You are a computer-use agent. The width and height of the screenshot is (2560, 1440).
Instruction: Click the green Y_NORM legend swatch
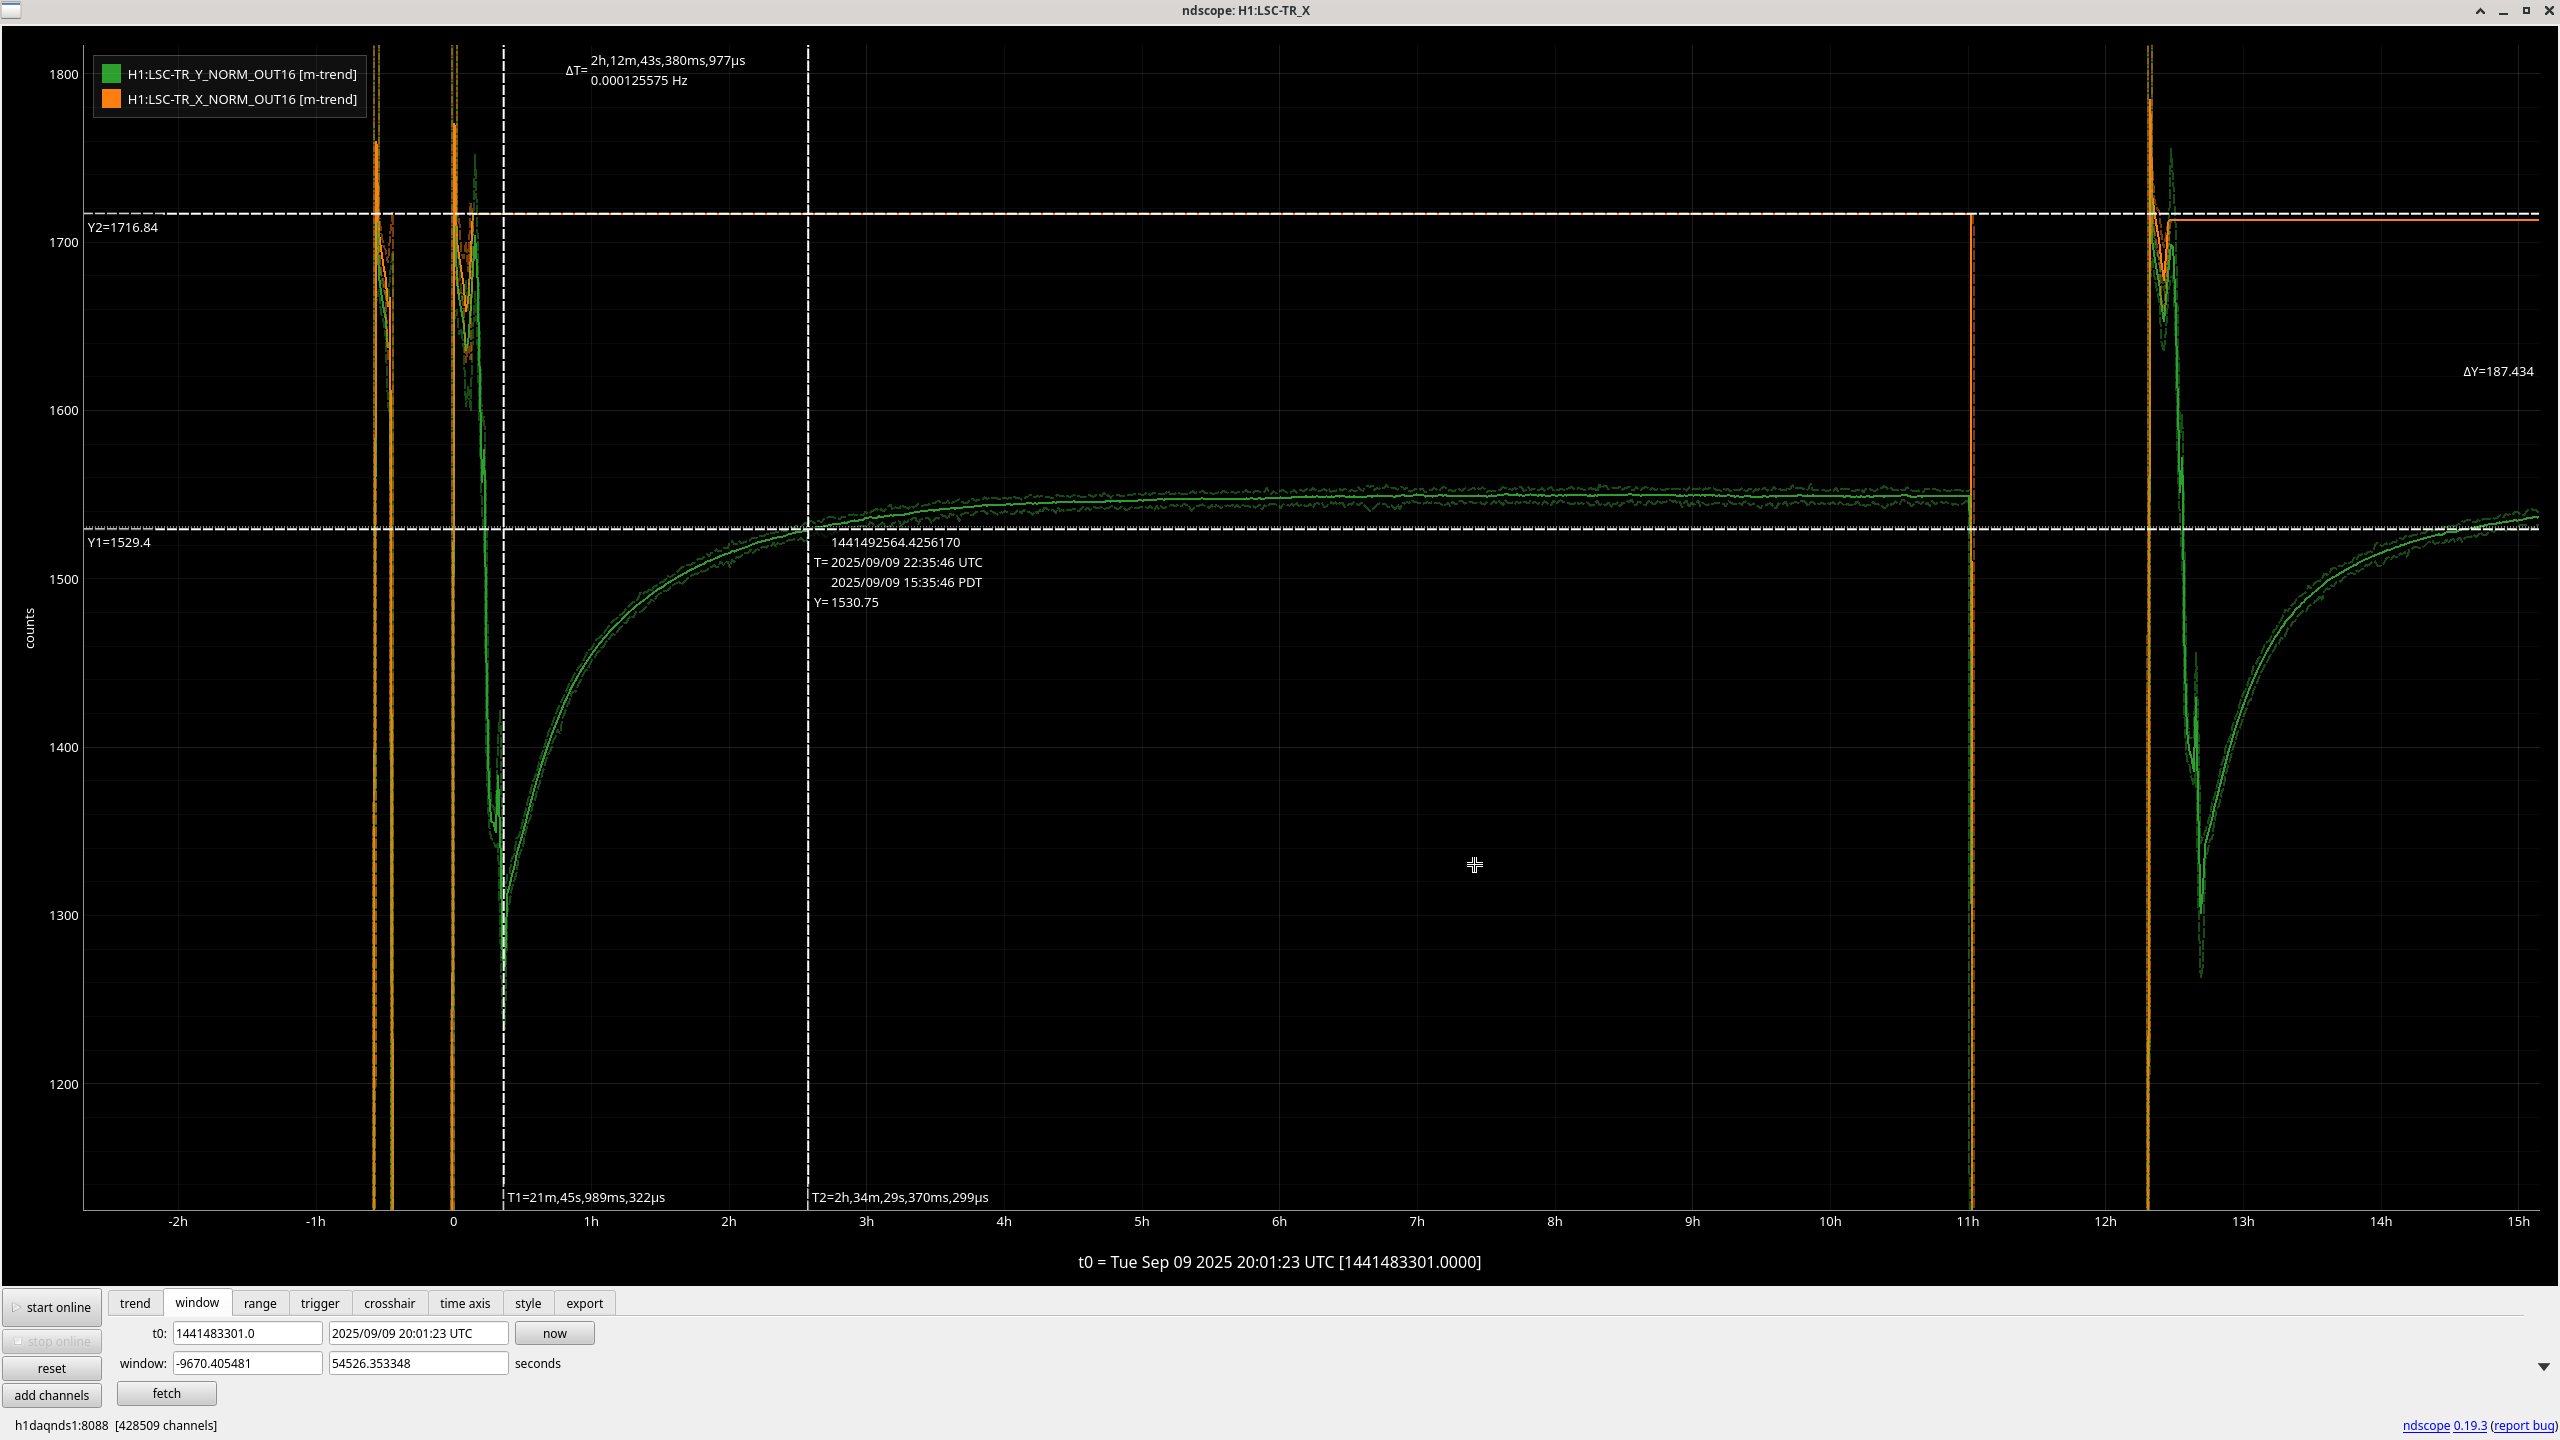point(111,74)
